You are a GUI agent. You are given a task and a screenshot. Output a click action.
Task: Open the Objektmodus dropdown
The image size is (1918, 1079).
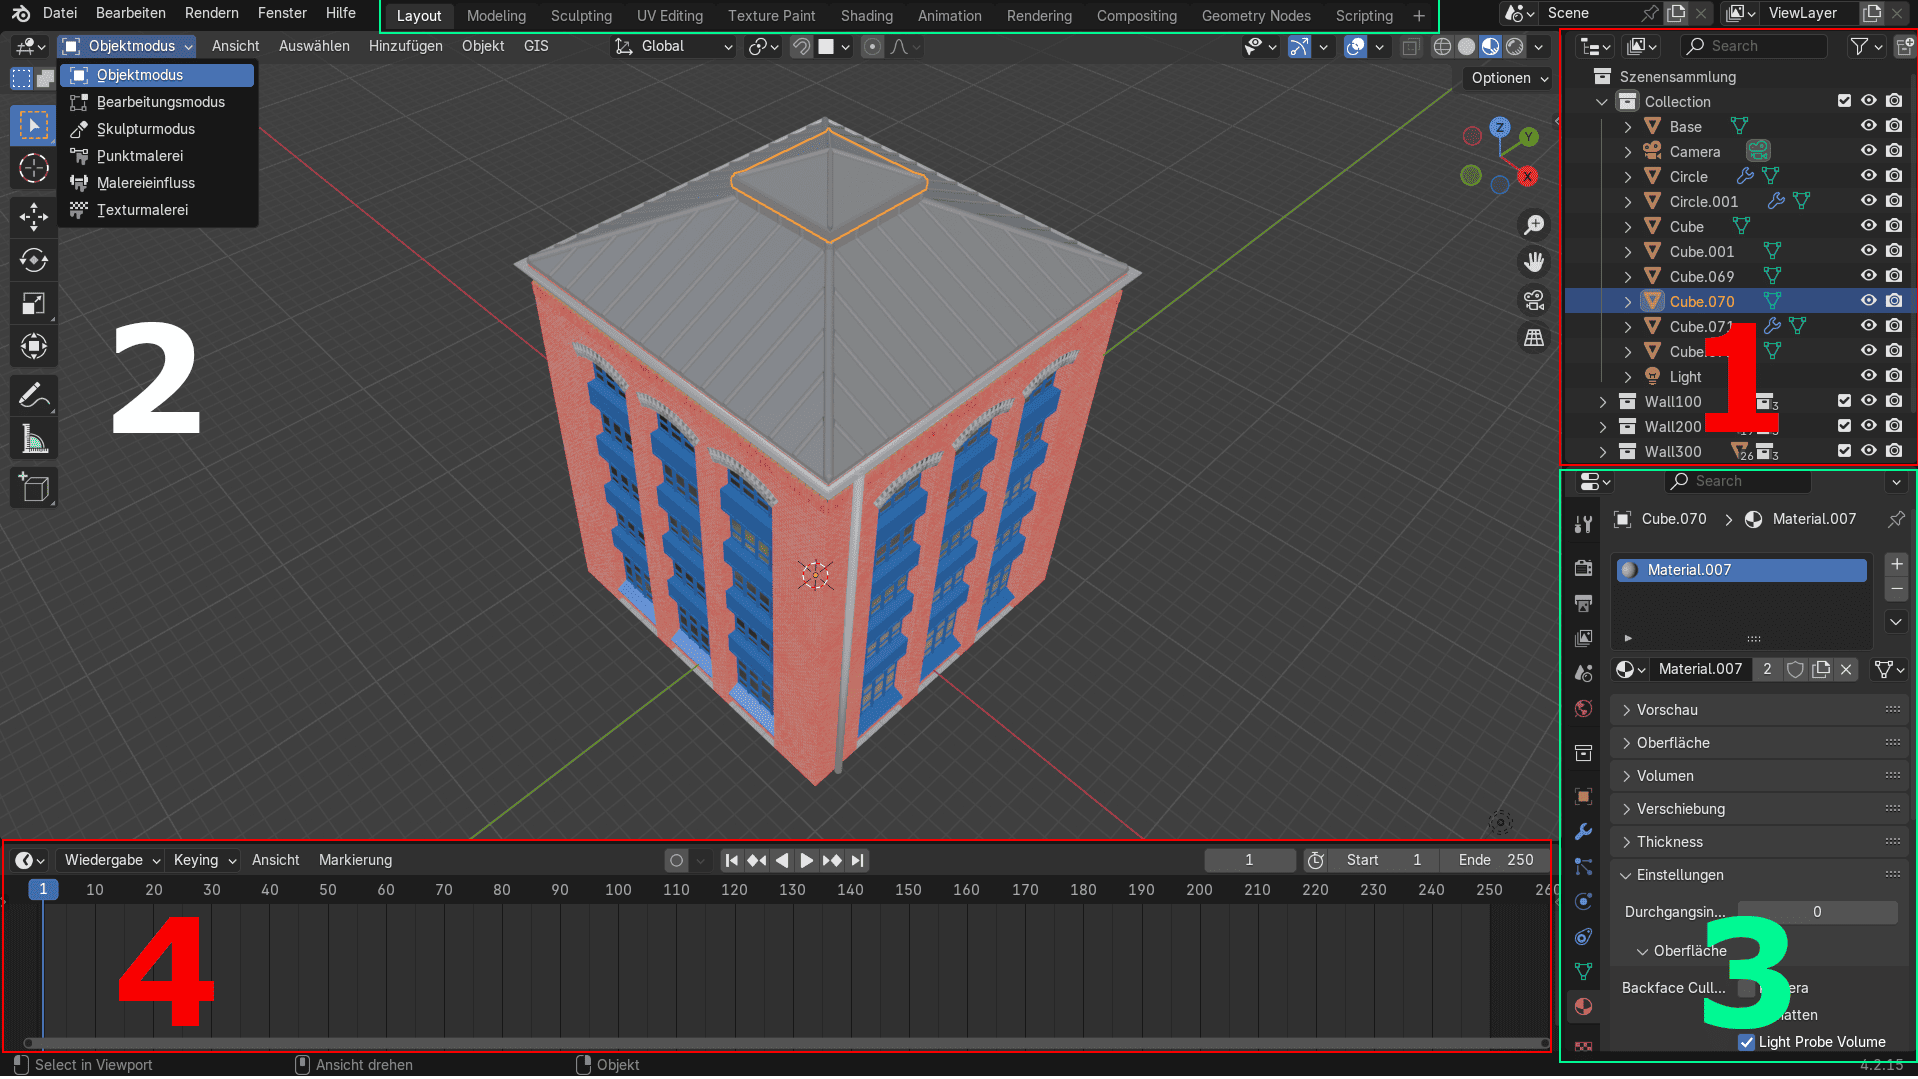click(126, 46)
